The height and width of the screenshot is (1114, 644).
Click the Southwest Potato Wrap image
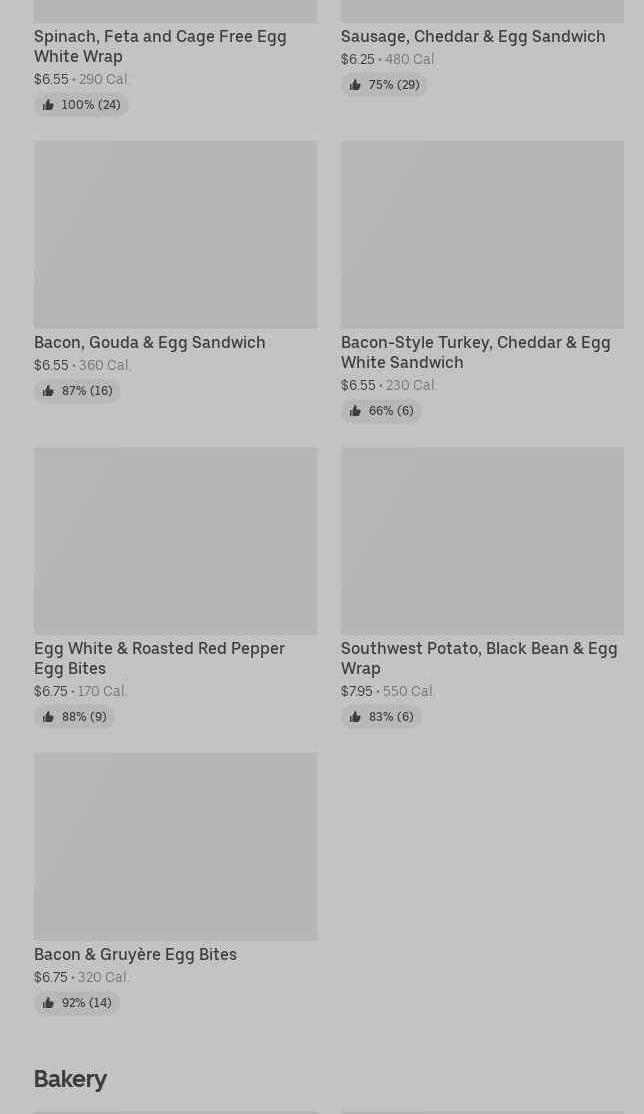coord(482,540)
